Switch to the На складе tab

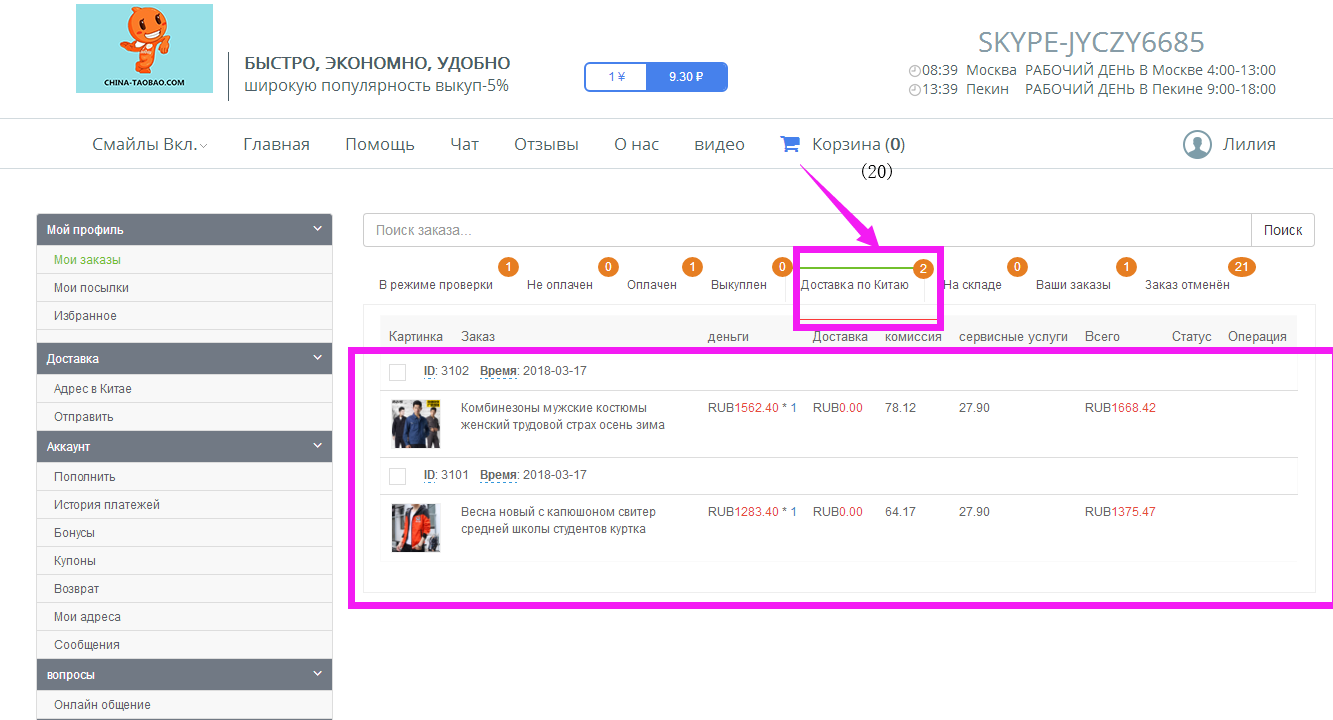972,285
